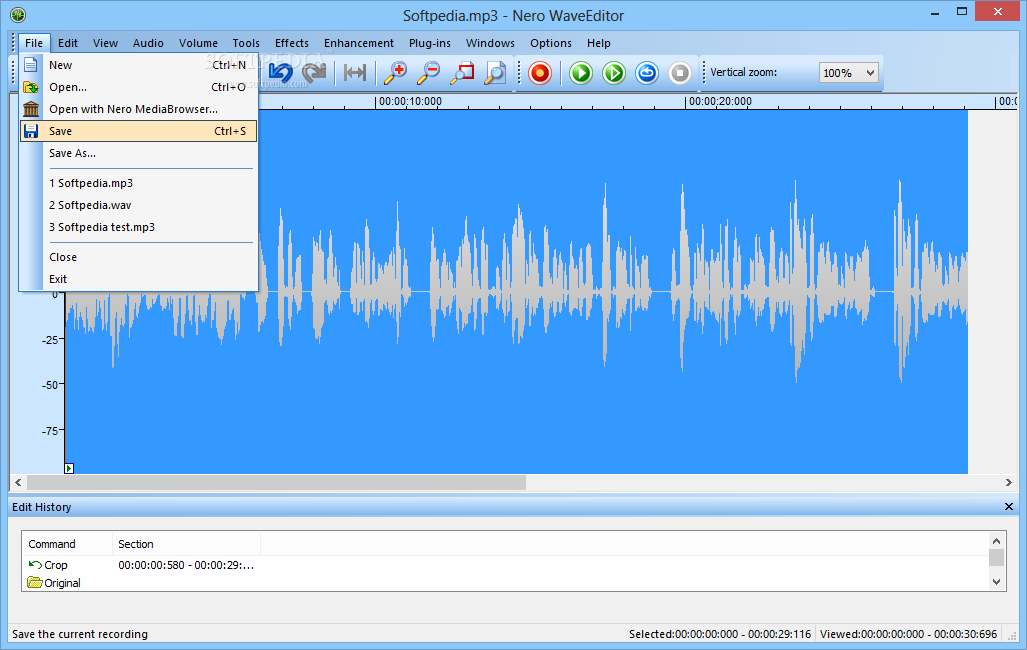Viewport: 1027px width, 650px height.
Task: Click the green playback position marker
Action: (69, 468)
